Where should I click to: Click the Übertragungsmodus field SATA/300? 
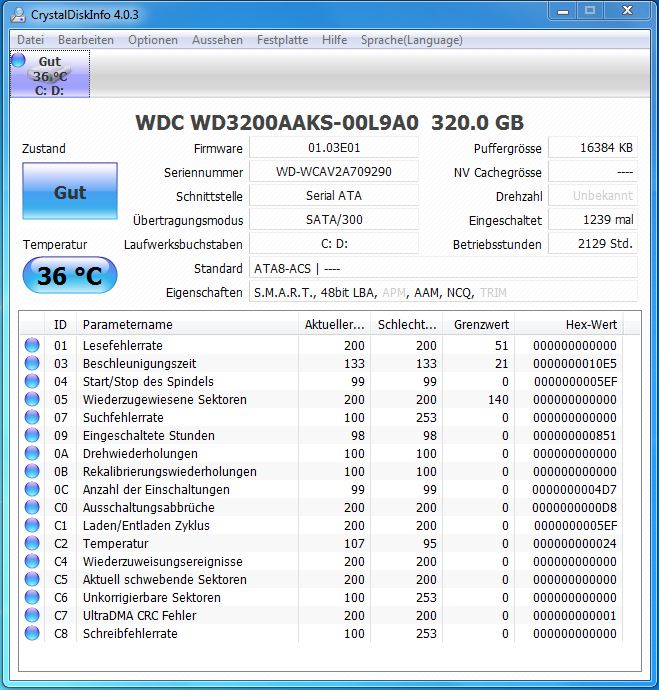(334, 220)
